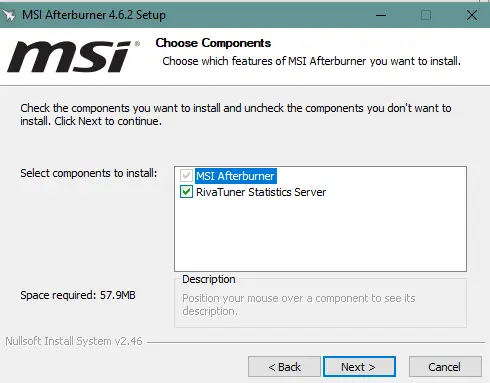Click the MSI logo in header
Viewport: 490px width, 383px height.
coord(73,56)
